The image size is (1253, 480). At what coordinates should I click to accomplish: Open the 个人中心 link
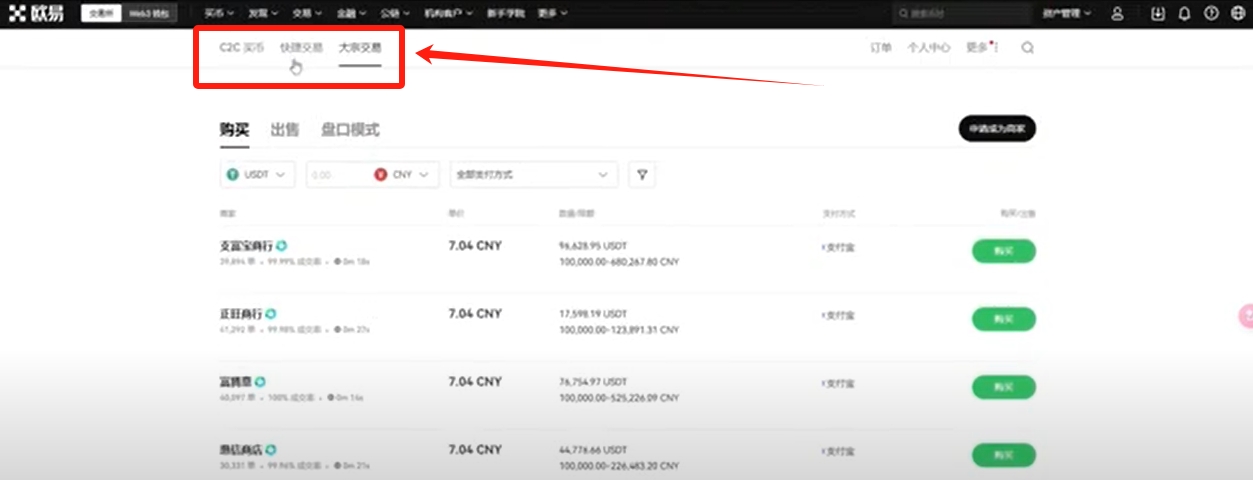click(928, 47)
